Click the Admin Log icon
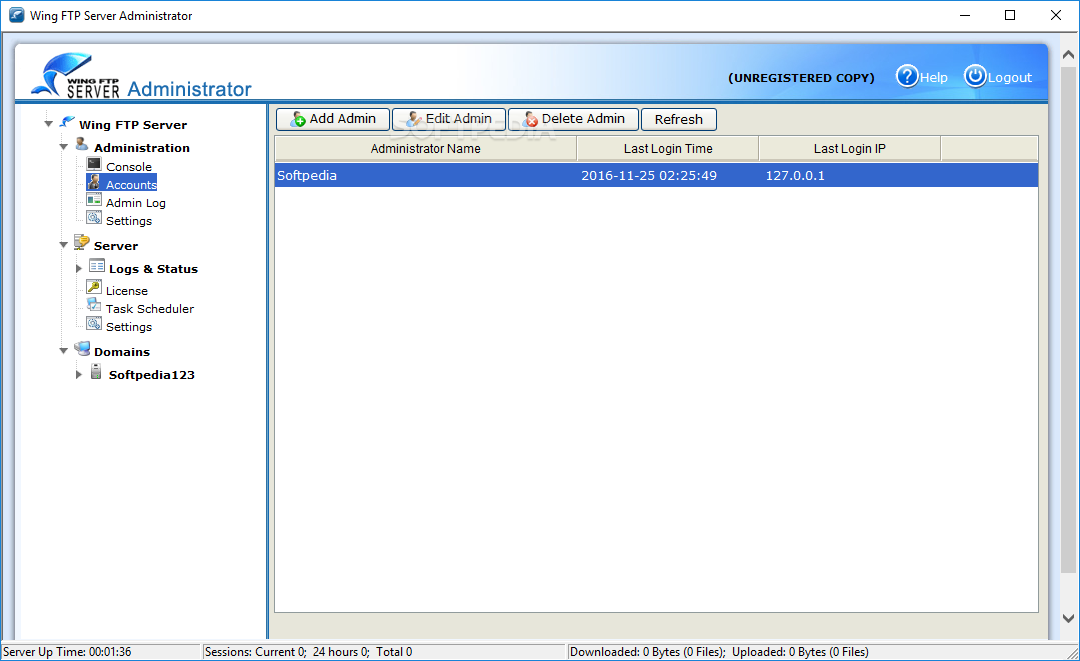 pyautogui.click(x=94, y=200)
